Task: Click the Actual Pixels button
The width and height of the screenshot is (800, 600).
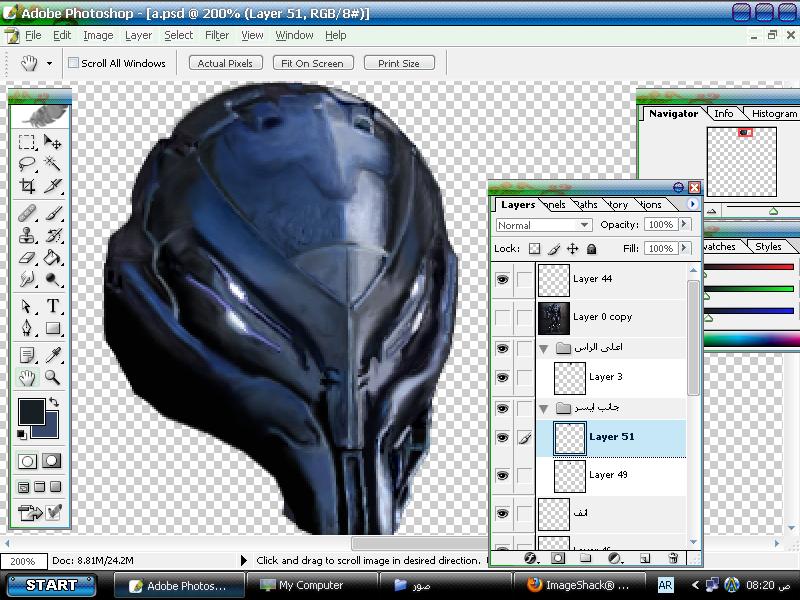Action: click(225, 63)
